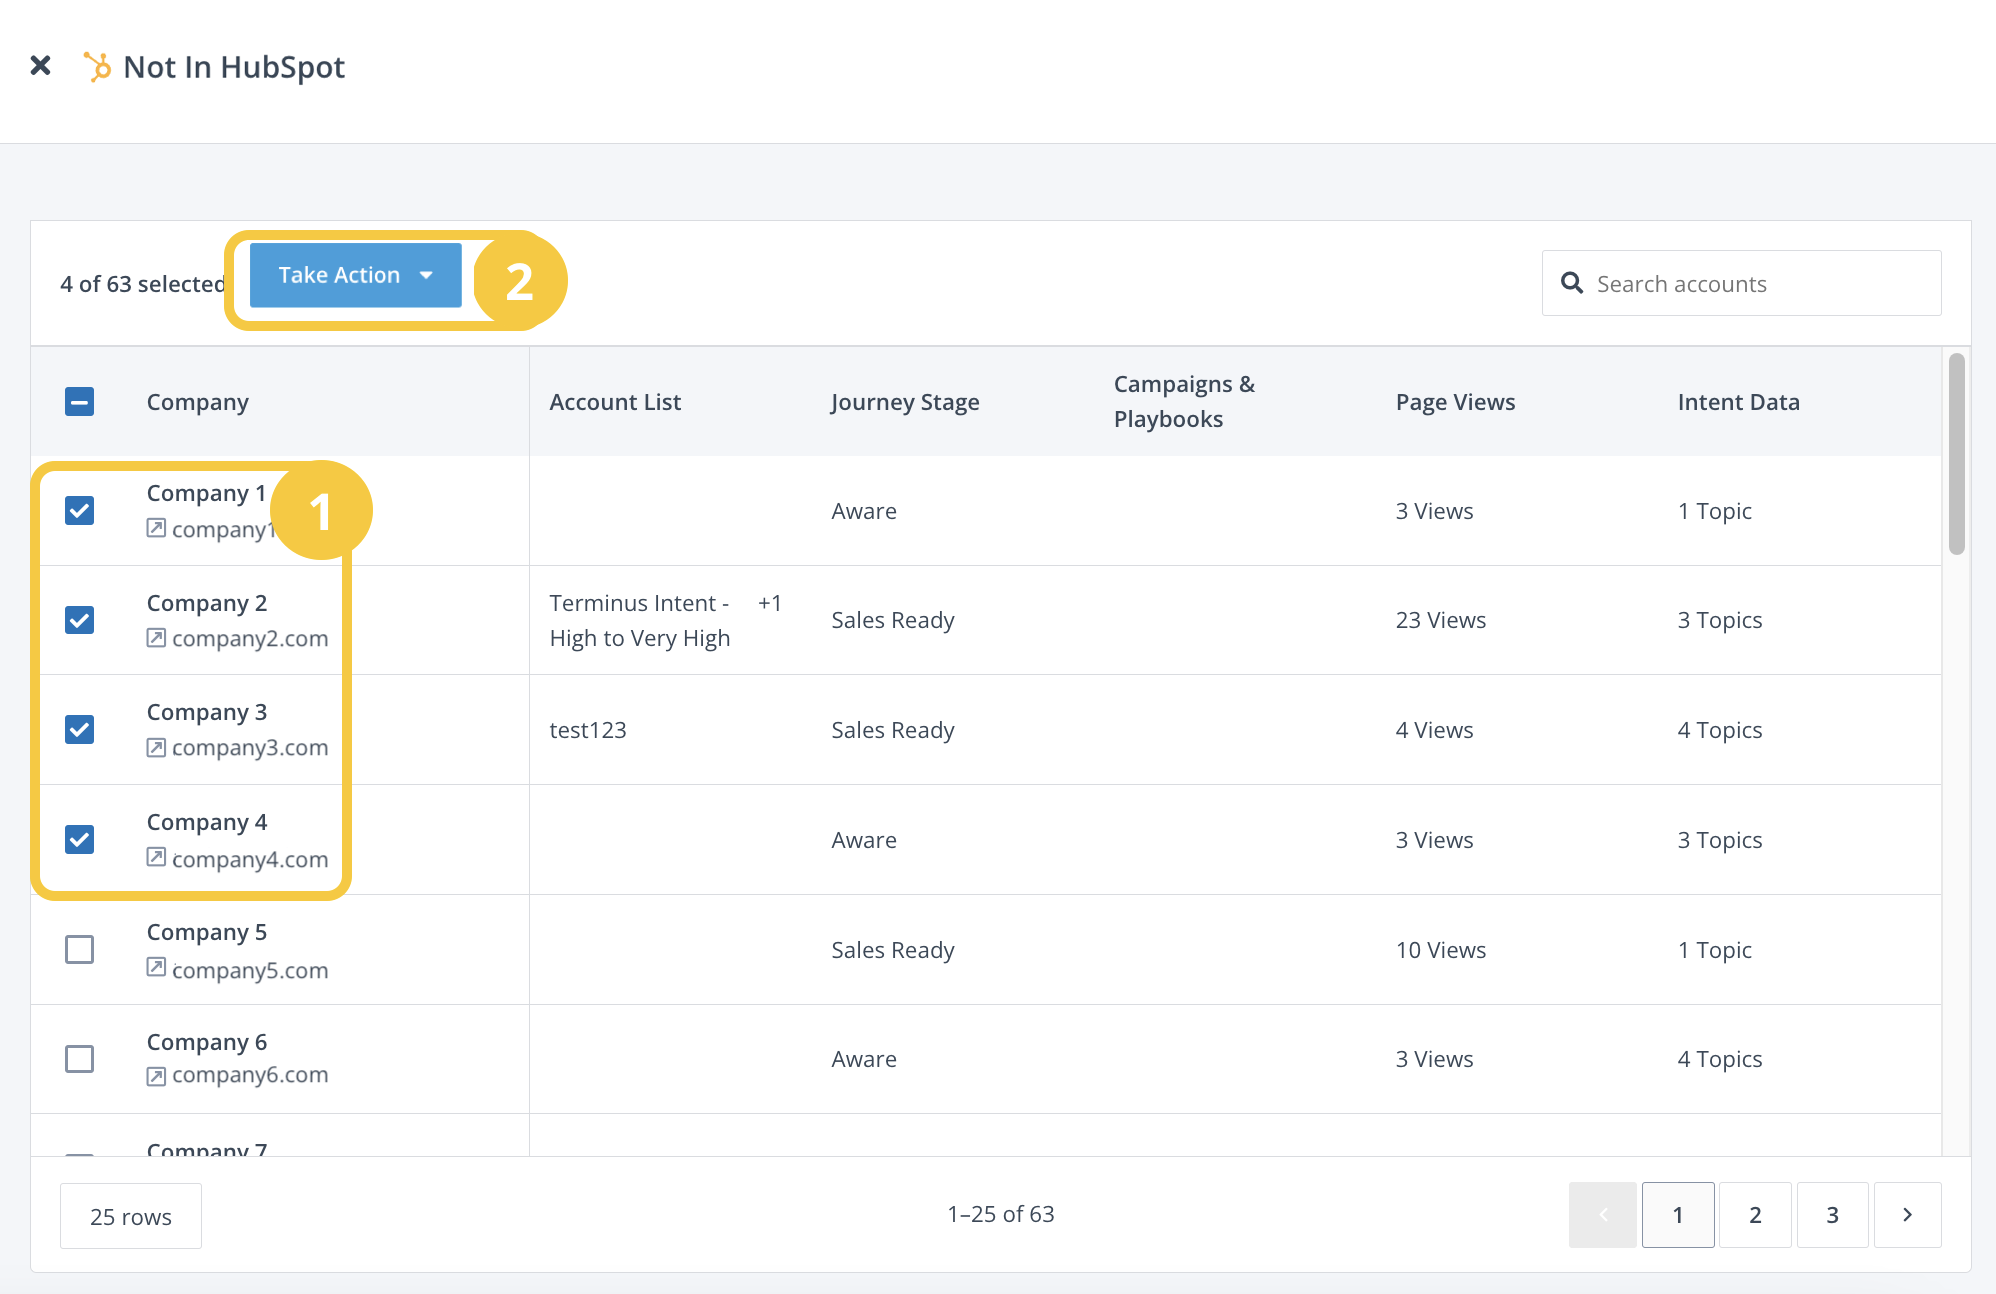Close the Not In HubSpot panel

pos(40,66)
